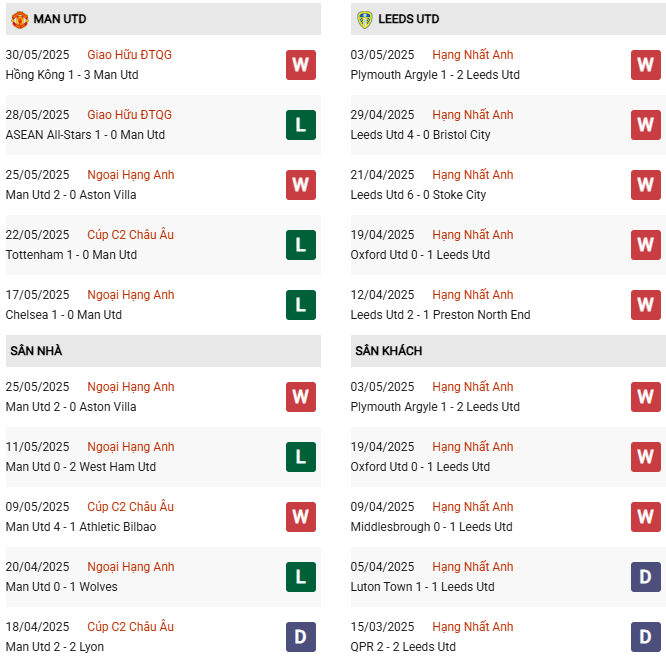Open Ngoại Hạng Anh link dated 17/05/2025
This screenshot has height=662, width=666.
[x=130, y=295]
